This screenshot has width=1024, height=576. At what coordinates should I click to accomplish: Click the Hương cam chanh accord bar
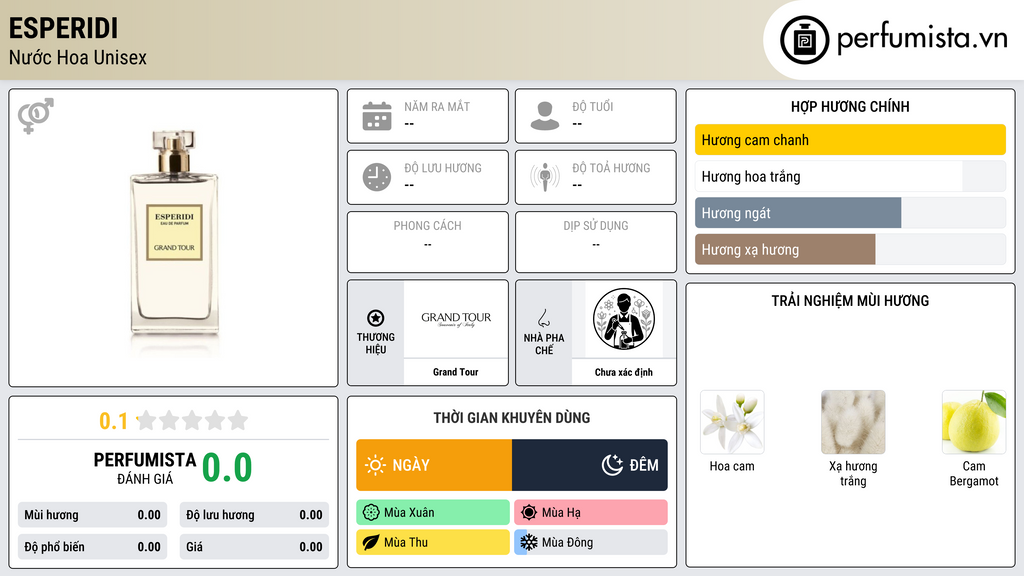[x=850, y=140]
